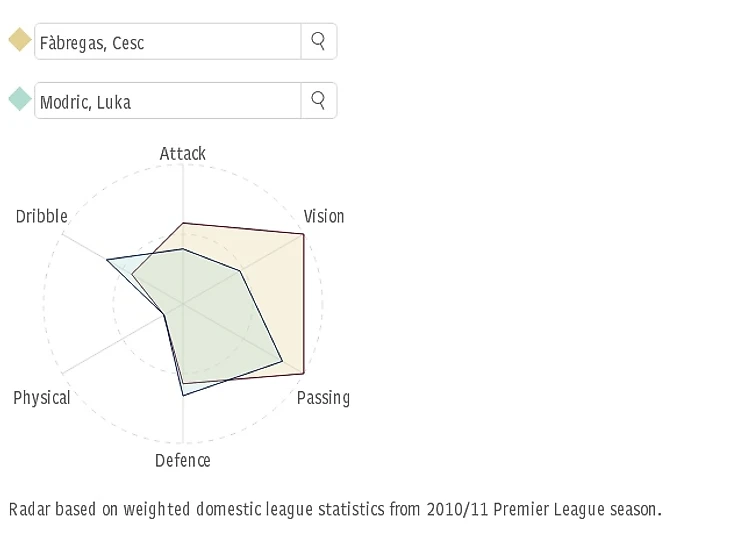Click the yellow diamond next to Fàbregas
730x536 pixels.
coord(19,41)
